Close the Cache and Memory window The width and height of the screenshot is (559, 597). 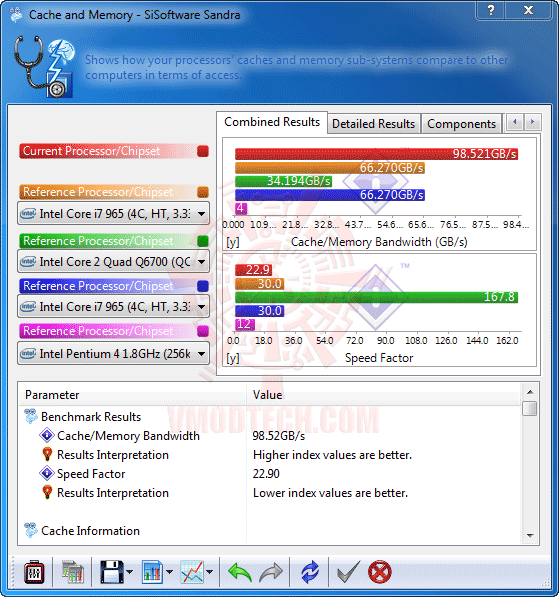(x=528, y=10)
